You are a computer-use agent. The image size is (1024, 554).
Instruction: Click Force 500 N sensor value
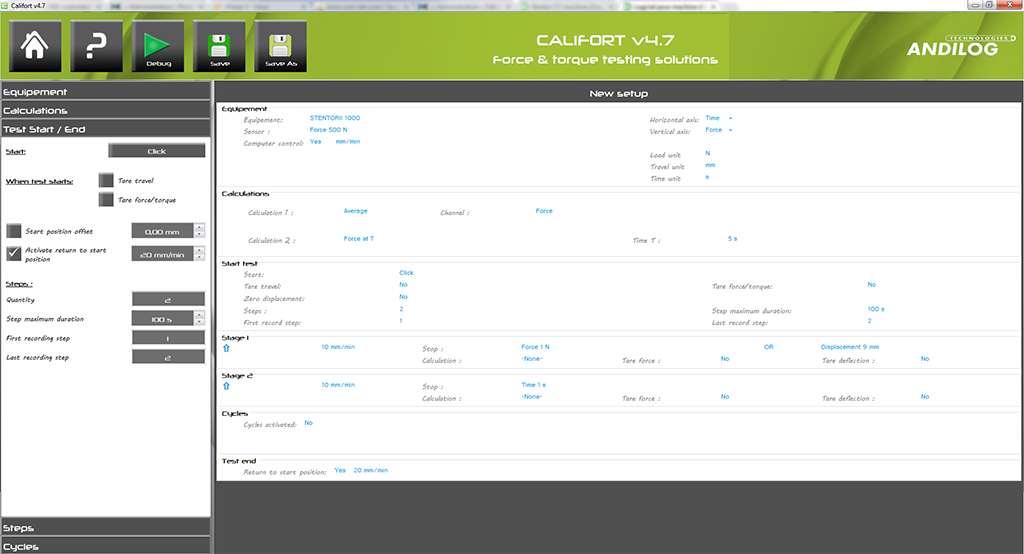coord(328,130)
